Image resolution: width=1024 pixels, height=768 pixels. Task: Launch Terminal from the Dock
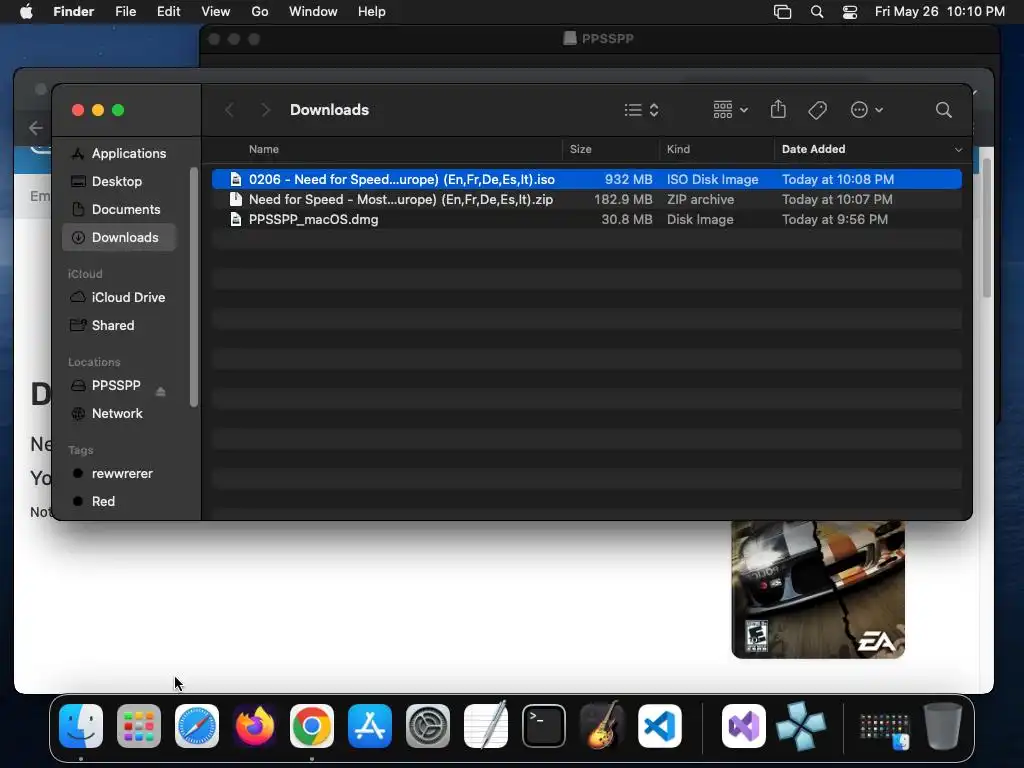click(543, 726)
